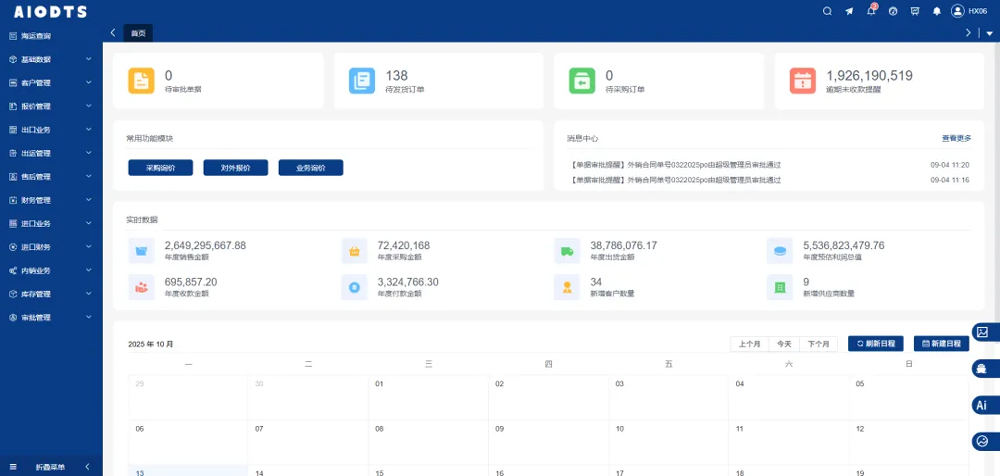Expand the 财务管理 sidebar menu
Image resolution: width=1000 pixels, height=476 pixels.
50,200
